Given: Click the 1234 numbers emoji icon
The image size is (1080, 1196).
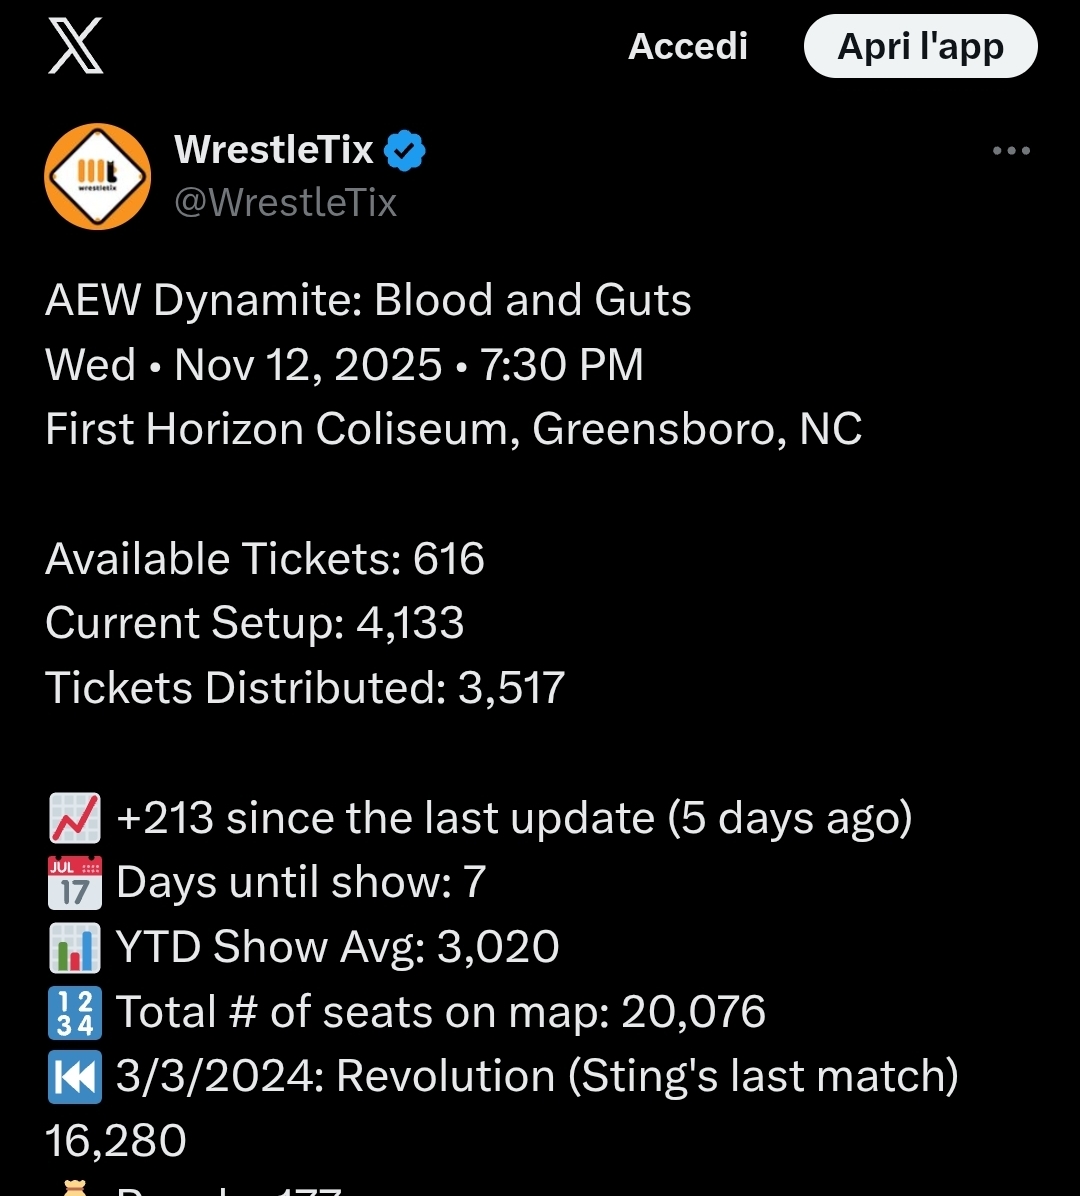Looking at the screenshot, I should click(x=75, y=1012).
